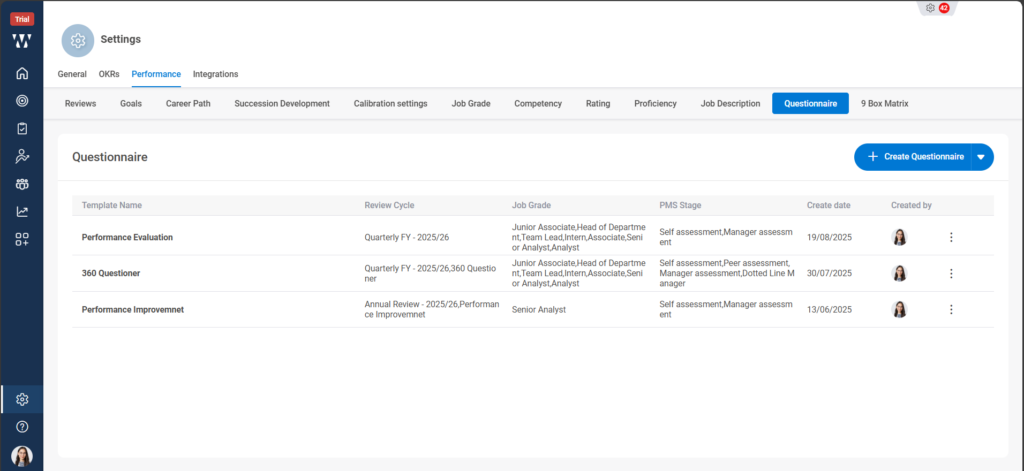This screenshot has width=1024, height=471.
Task: Click the PMS stage cell listing Peer assessment
Action: click(727, 274)
